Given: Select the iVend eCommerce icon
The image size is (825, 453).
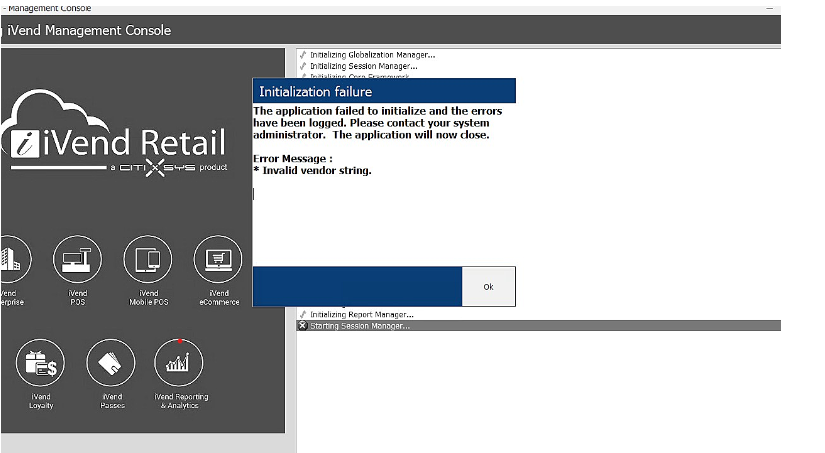Looking at the screenshot, I should (x=217, y=261).
